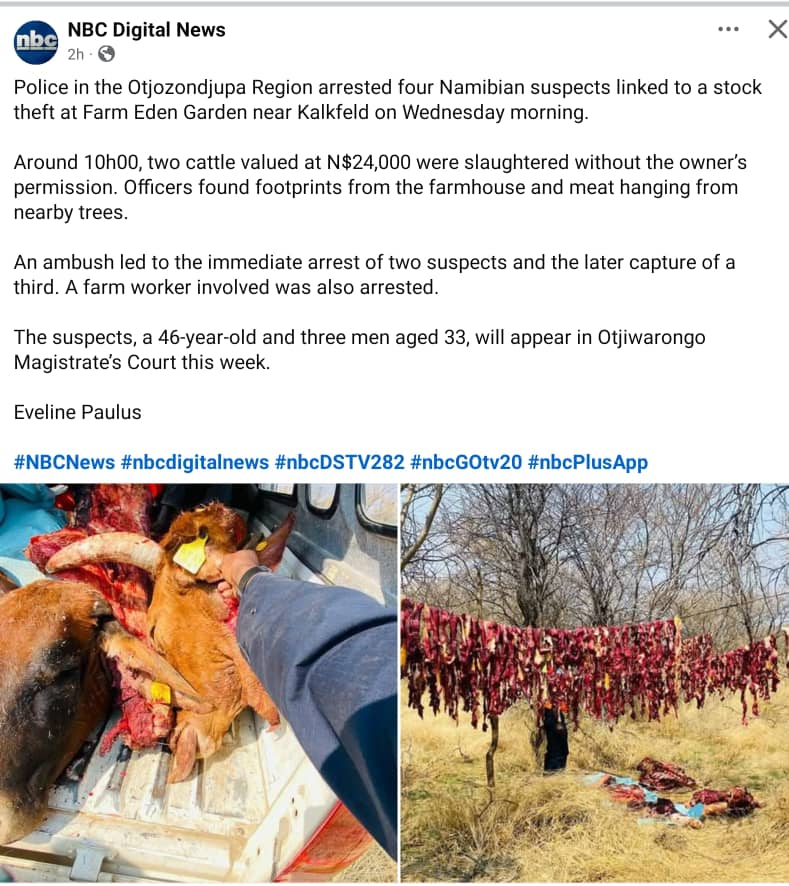Screen dimensions: 789x886
Task: Open the #nbcPlusApp hashtag
Action: 588,462
